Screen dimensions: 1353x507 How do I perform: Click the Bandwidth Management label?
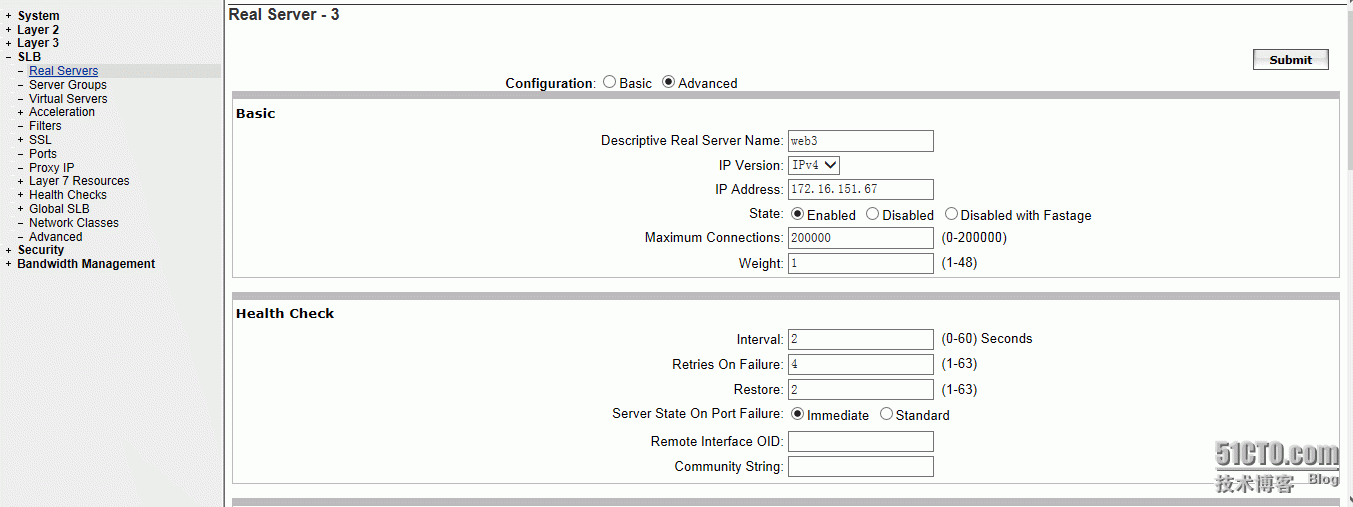coord(86,264)
